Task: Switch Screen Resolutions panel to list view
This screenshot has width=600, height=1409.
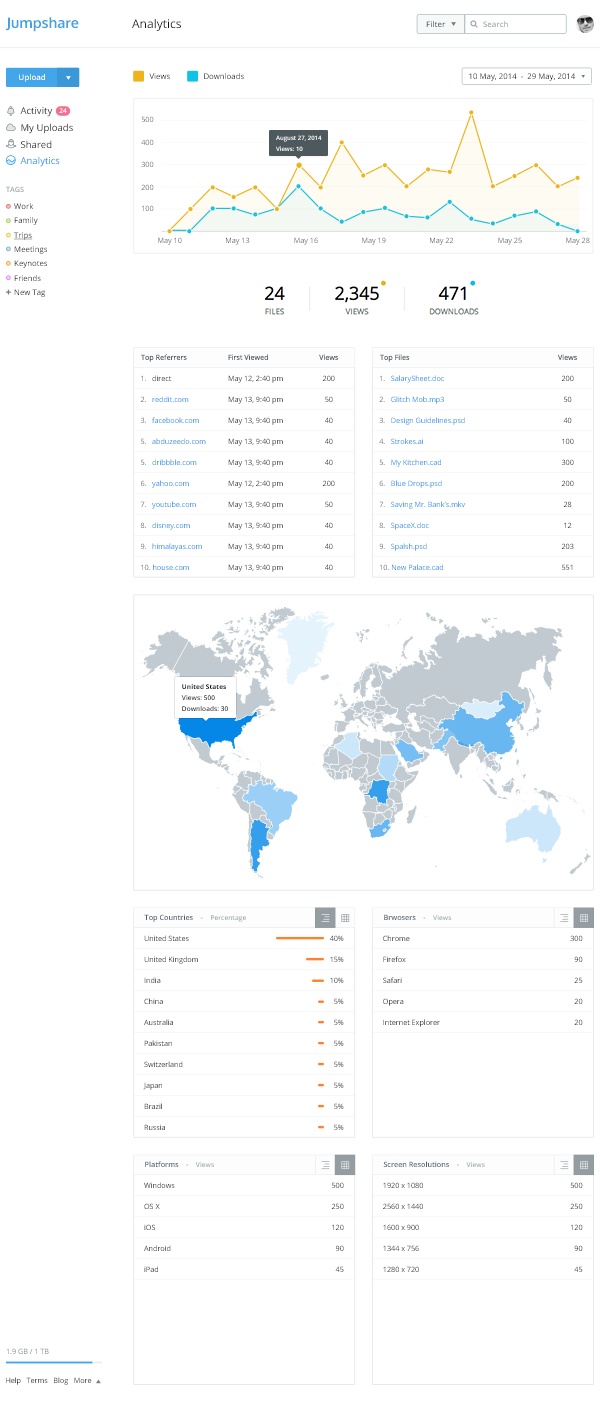Action: point(564,1164)
